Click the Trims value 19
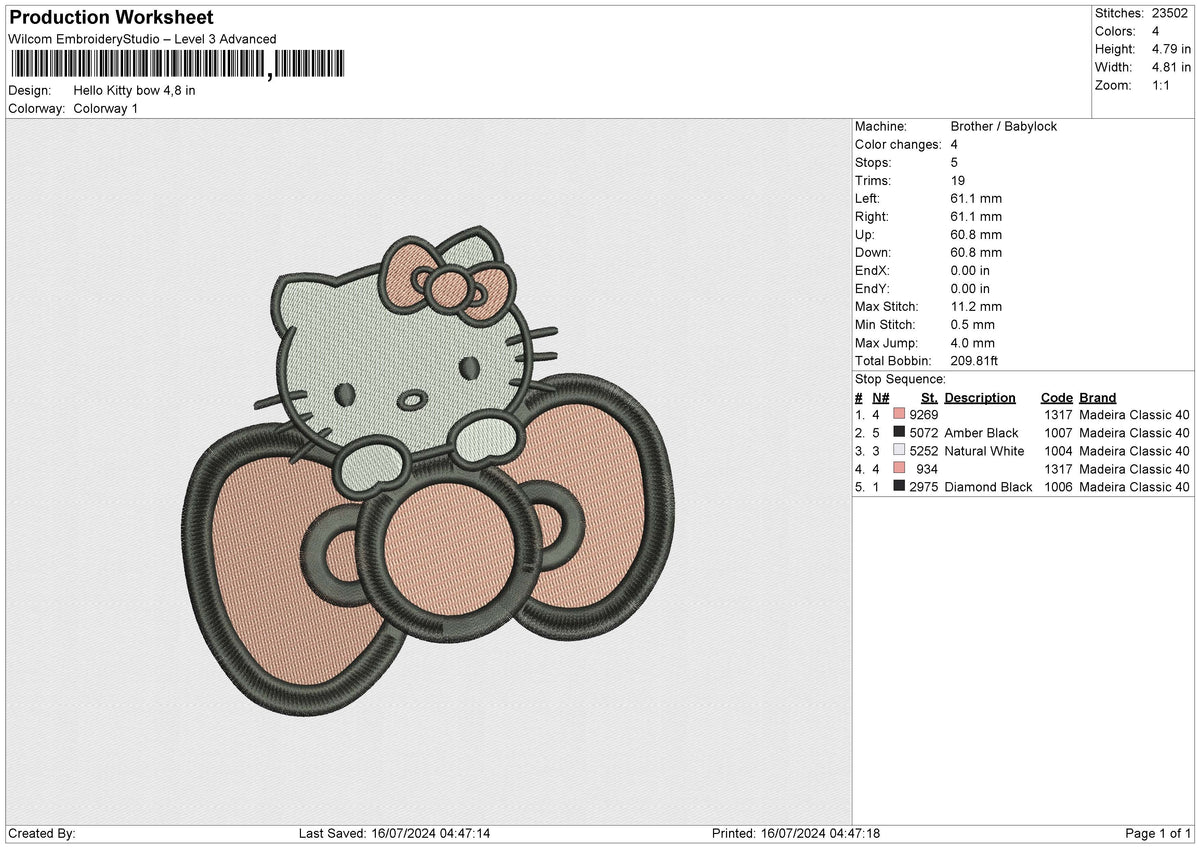Viewport: 1200px width, 848px height. click(x=958, y=180)
